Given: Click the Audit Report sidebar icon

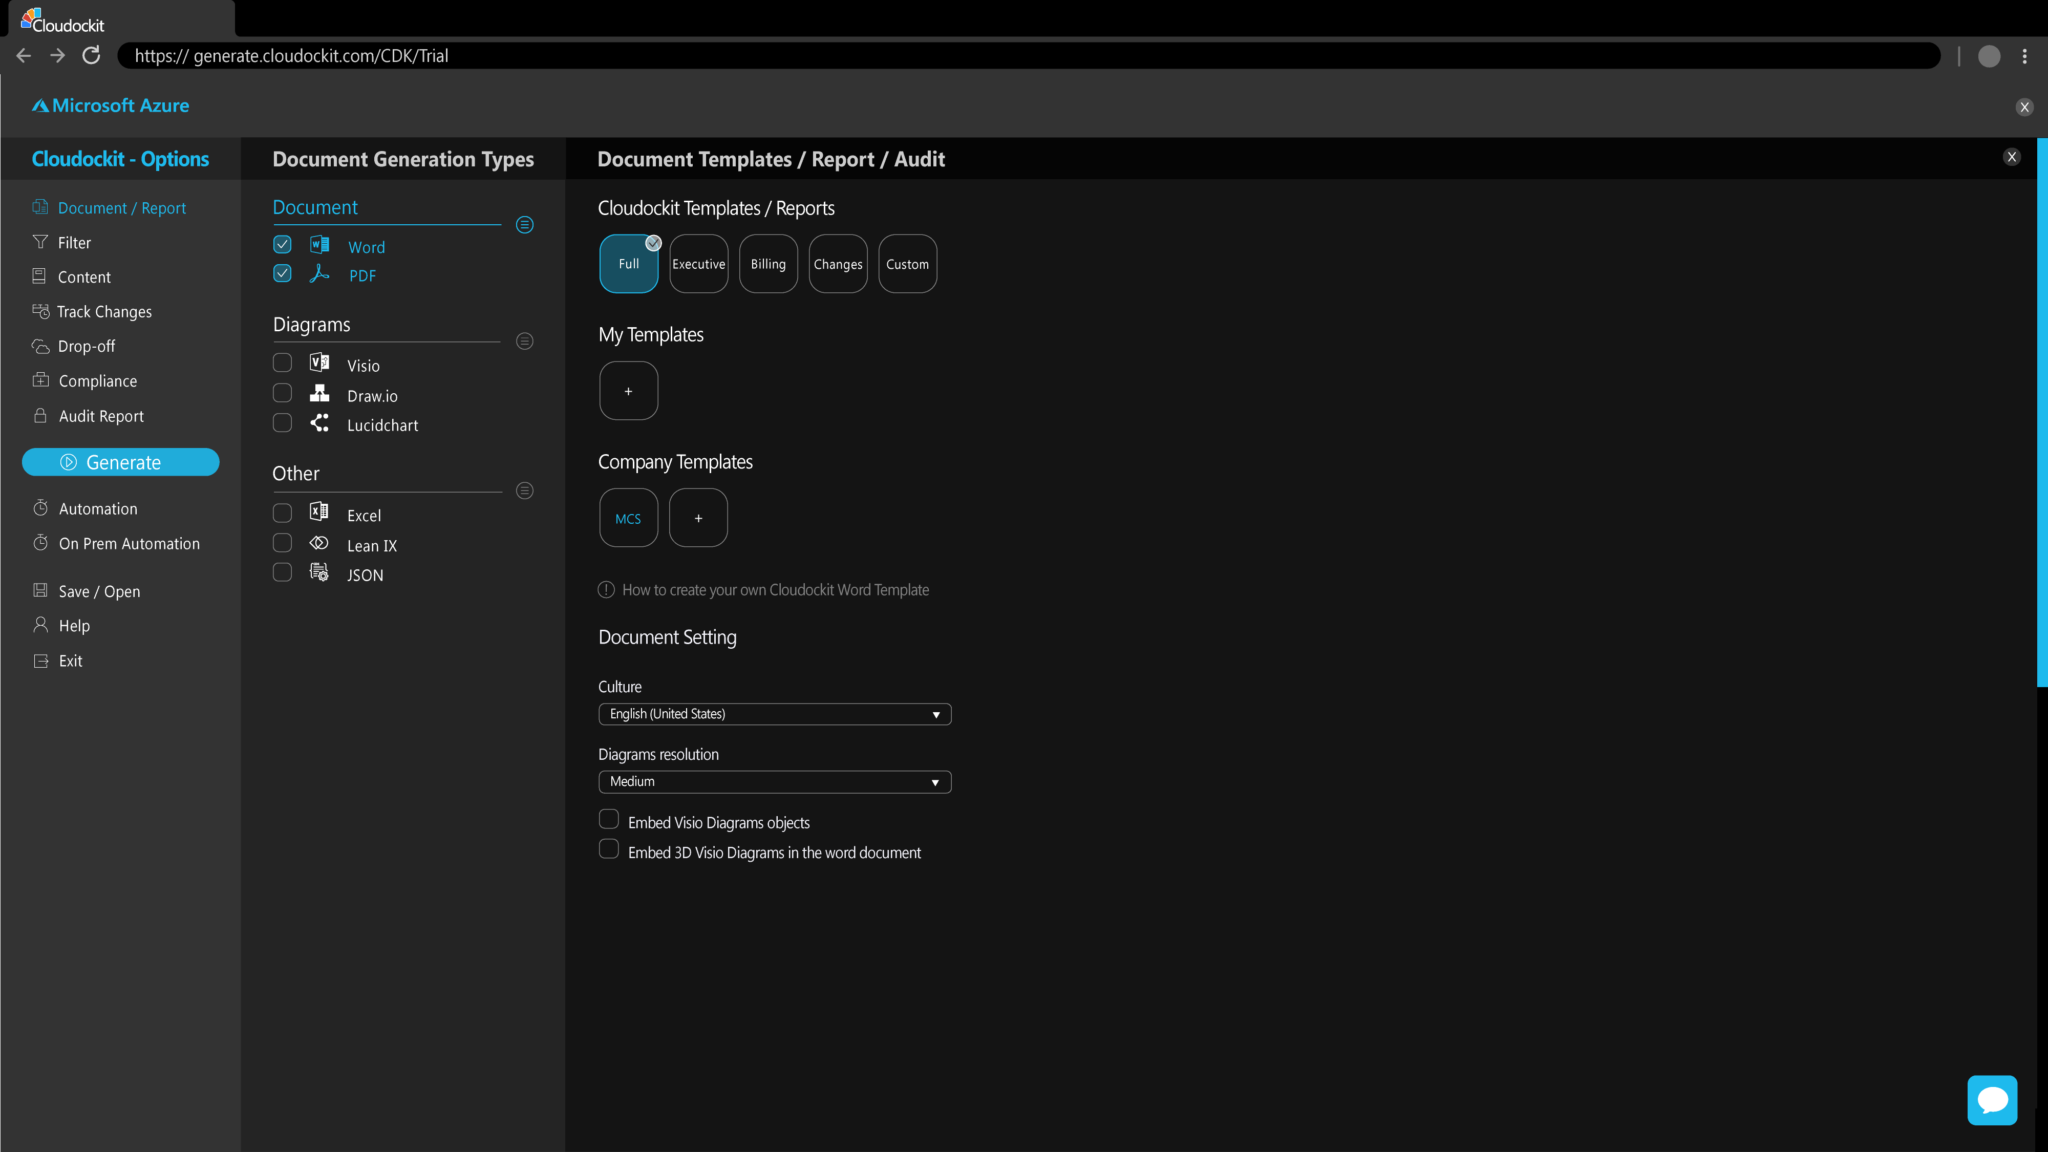Looking at the screenshot, I should (40, 415).
